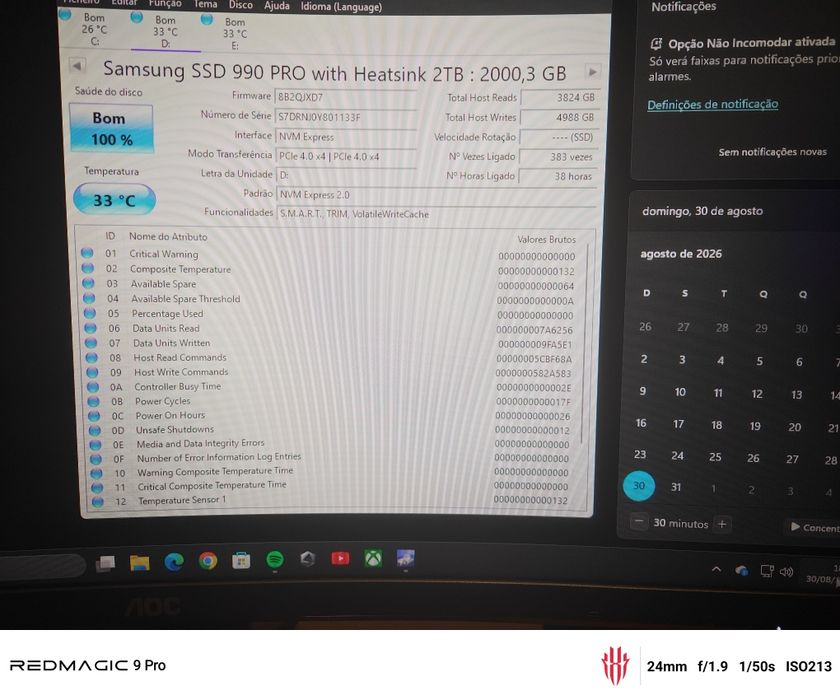This screenshot has height=700, width=840.
Task: Click the Padrão field NVM Express 2.0
Action: point(437,194)
